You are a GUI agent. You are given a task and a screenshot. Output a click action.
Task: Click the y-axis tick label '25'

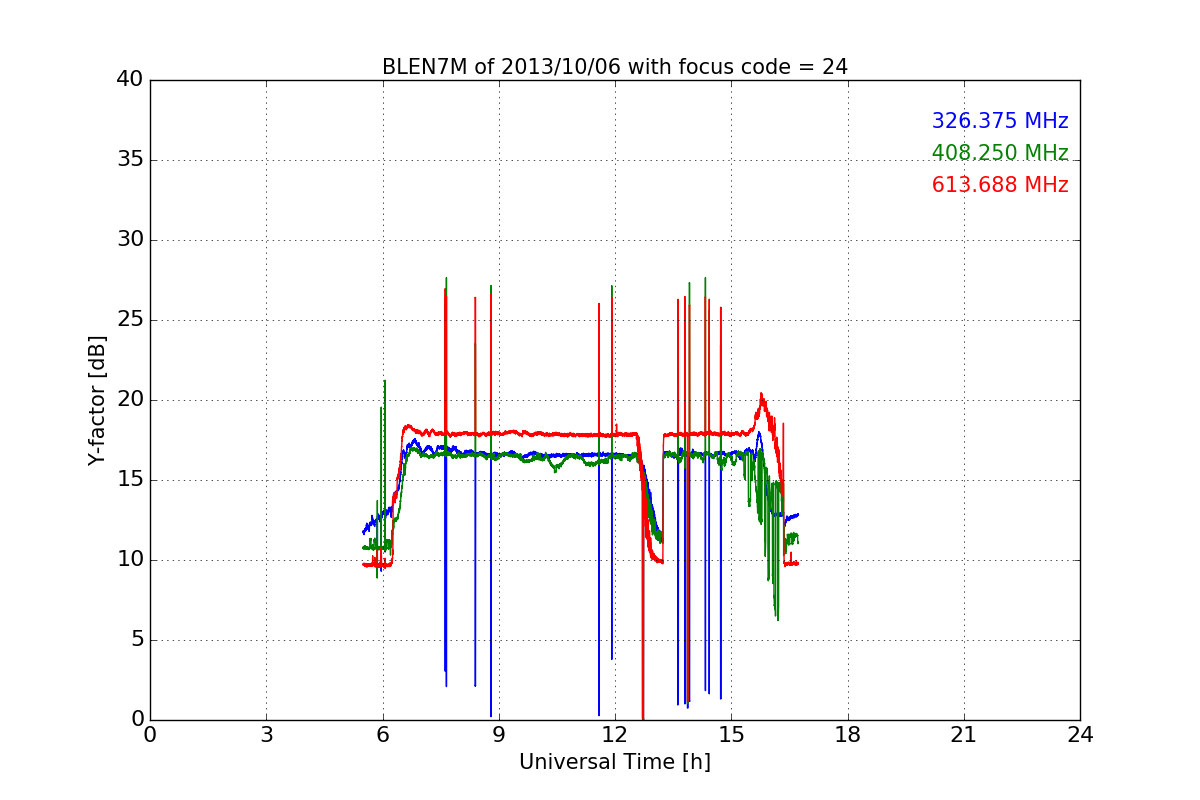[130, 320]
